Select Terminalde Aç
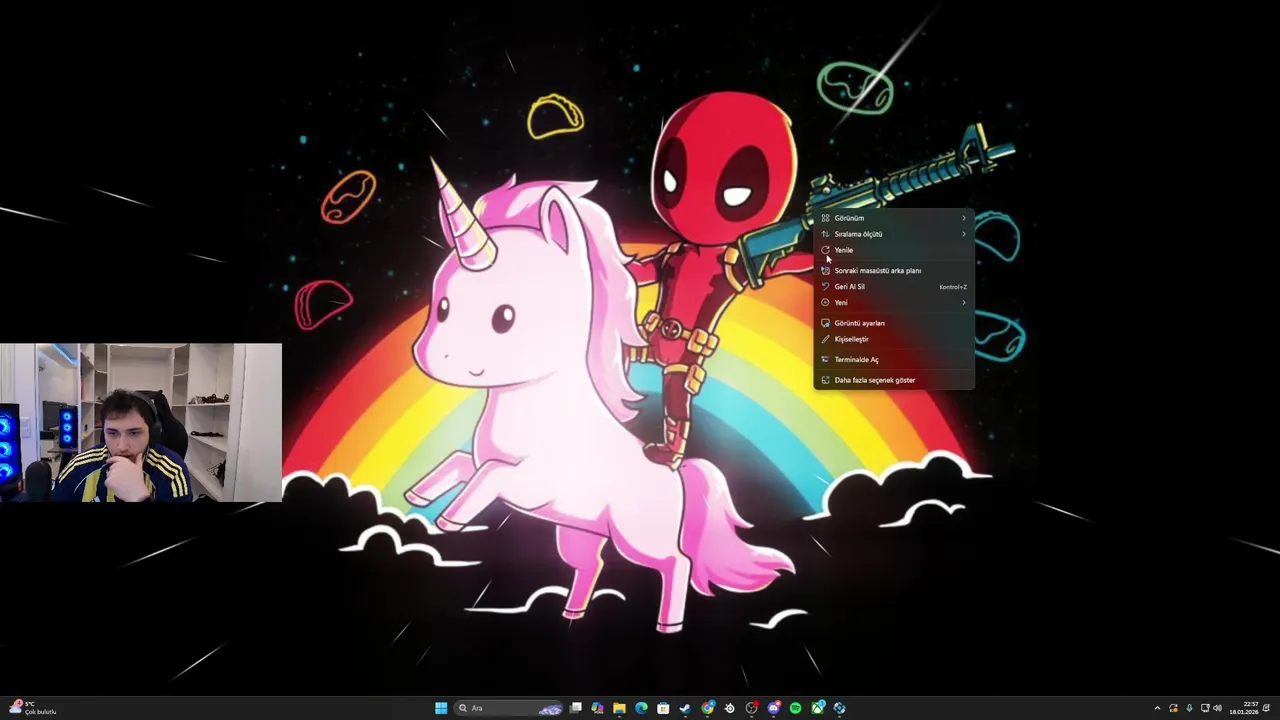 894,359
